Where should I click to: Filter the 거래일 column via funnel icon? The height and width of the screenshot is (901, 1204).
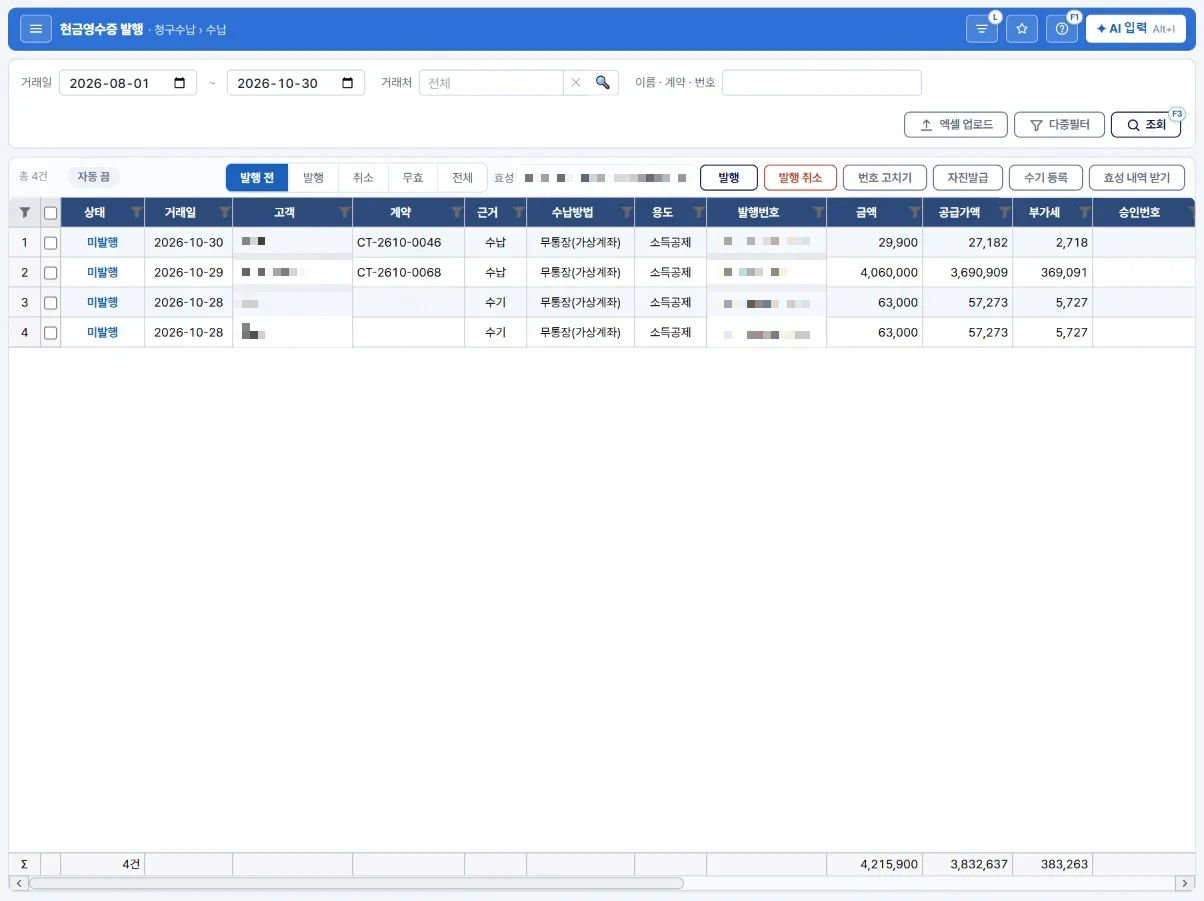pos(224,212)
